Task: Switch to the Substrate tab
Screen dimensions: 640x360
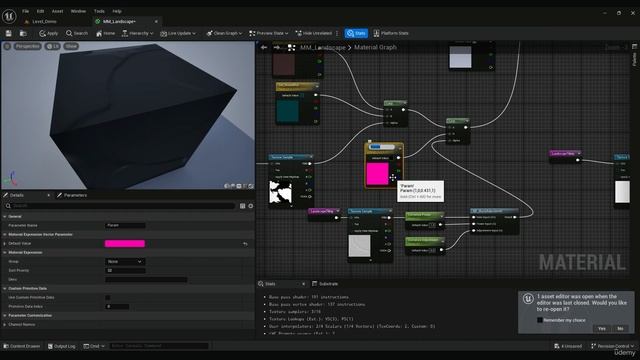Action: 325,284
